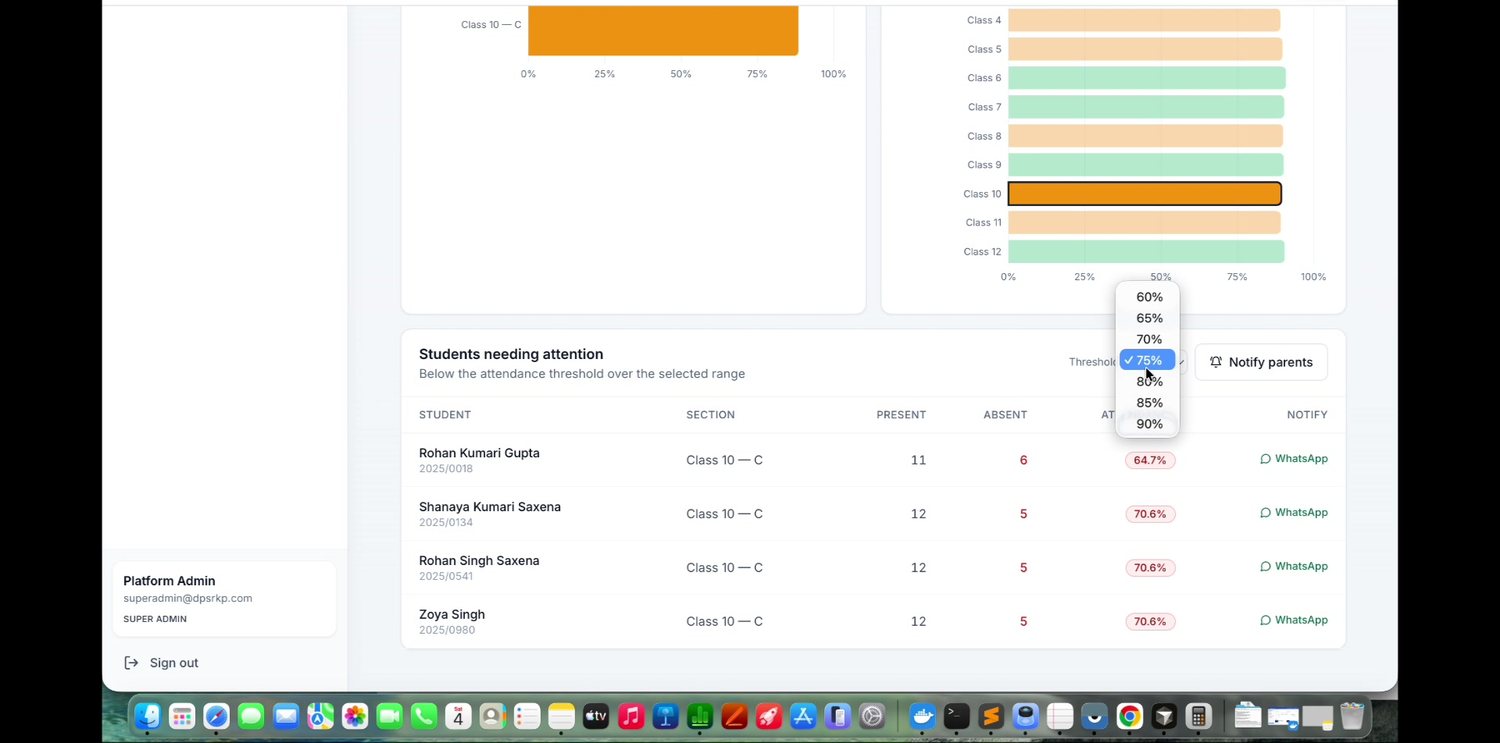
Task: Click WhatsApp icon for Zoya Singh
Action: 1265,620
